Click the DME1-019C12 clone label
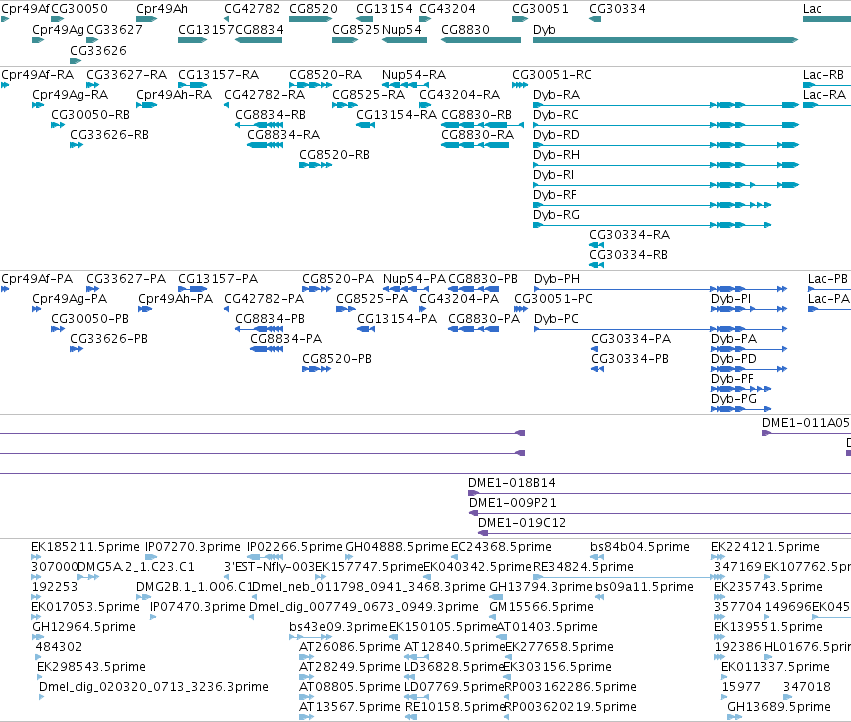 (x=522, y=523)
